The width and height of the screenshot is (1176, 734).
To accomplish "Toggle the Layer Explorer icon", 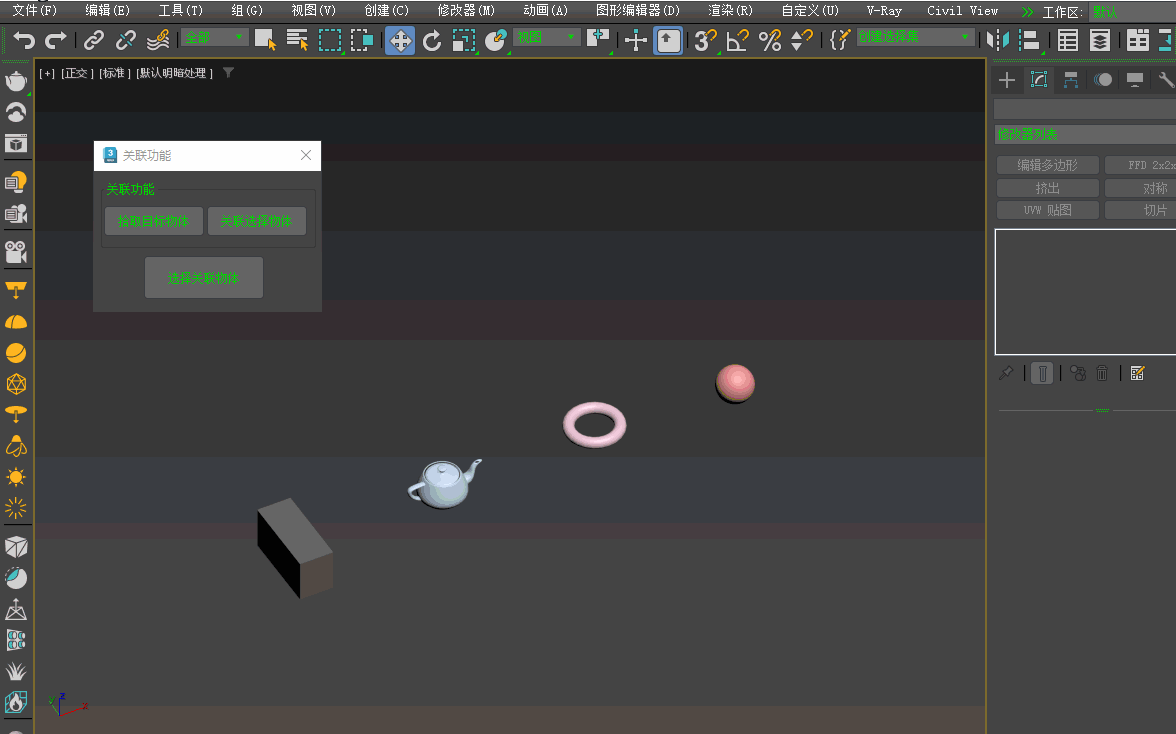I will (1100, 40).
